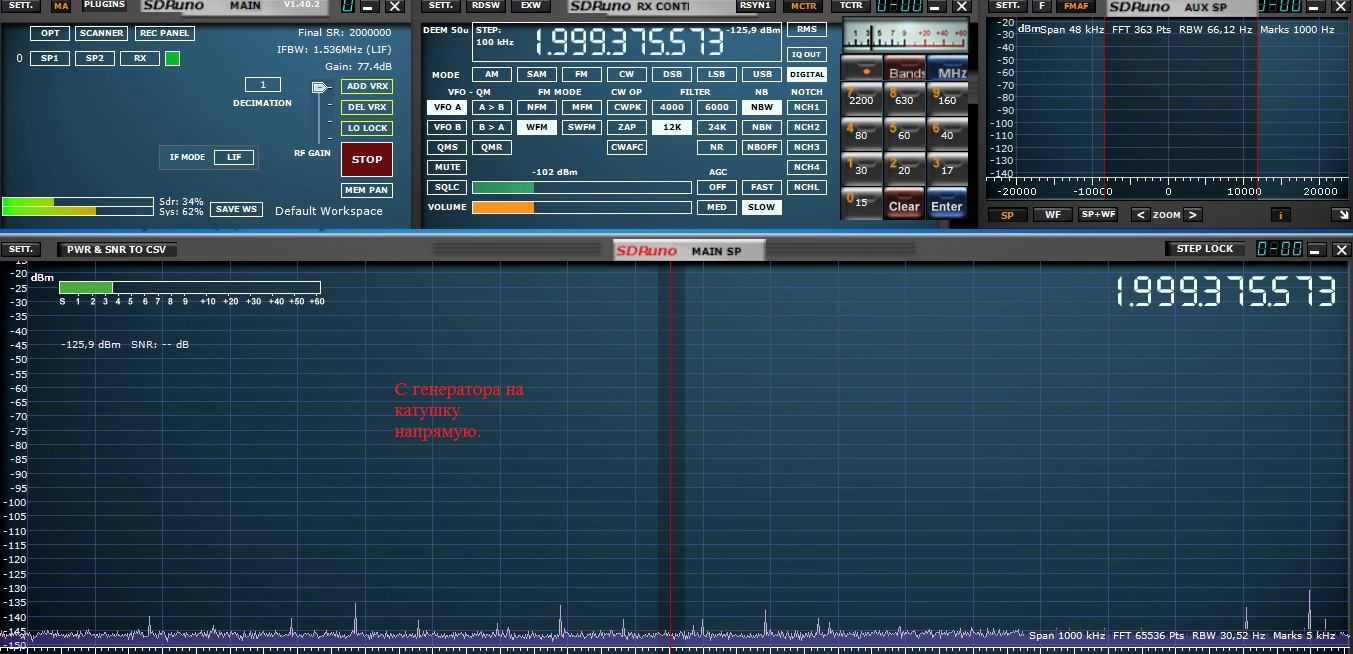The height and width of the screenshot is (654, 1353).
Task: Select WFM in FM MODE
Action: coord(537,127)
